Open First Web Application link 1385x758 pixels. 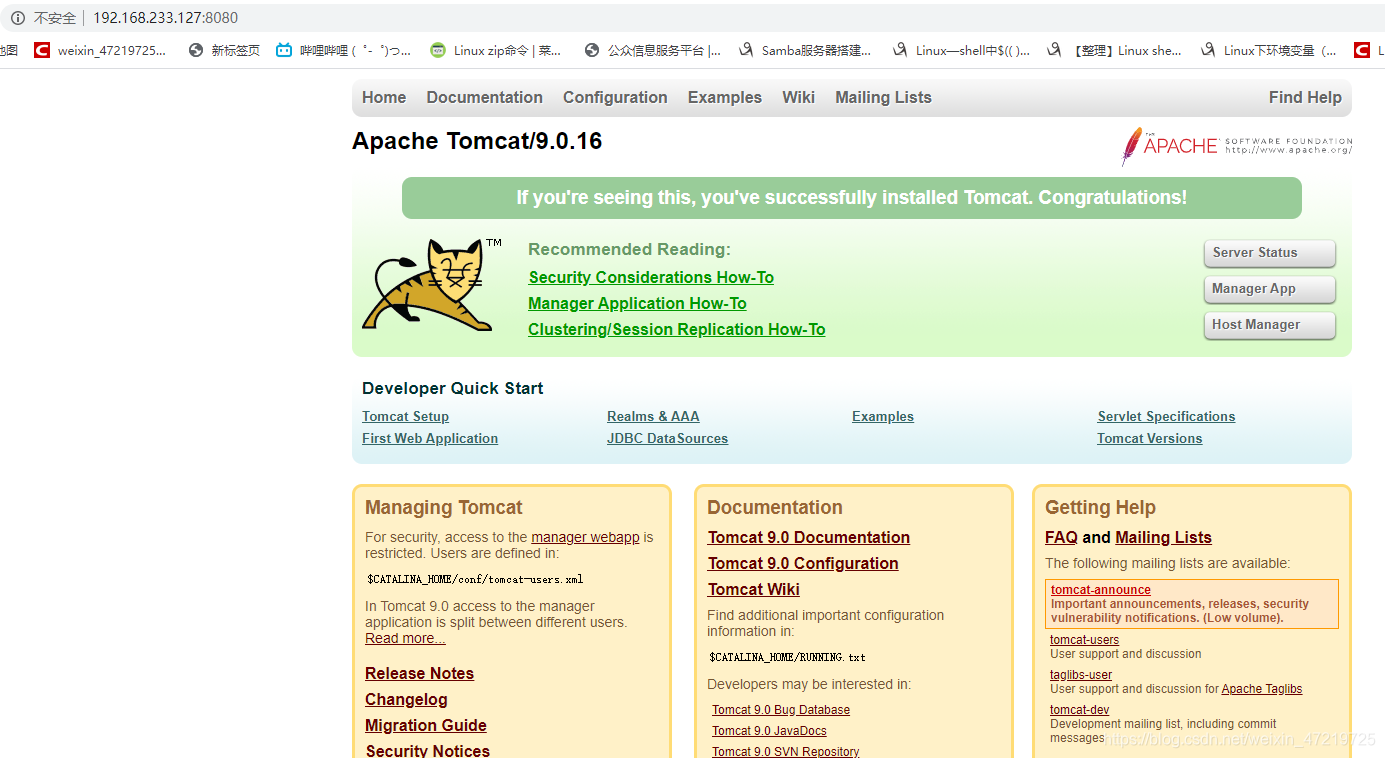[x=430, y=438]
